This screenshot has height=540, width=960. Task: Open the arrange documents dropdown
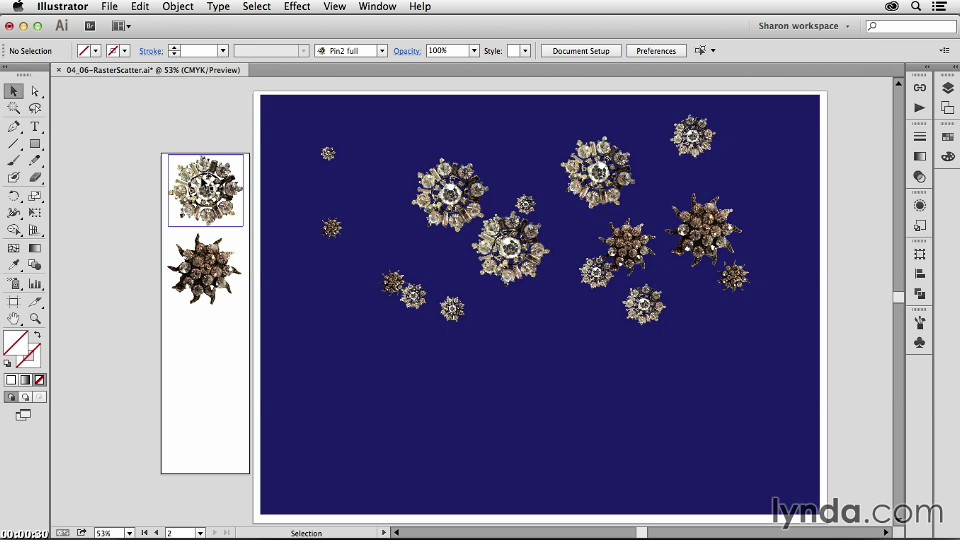coord(121,26)
